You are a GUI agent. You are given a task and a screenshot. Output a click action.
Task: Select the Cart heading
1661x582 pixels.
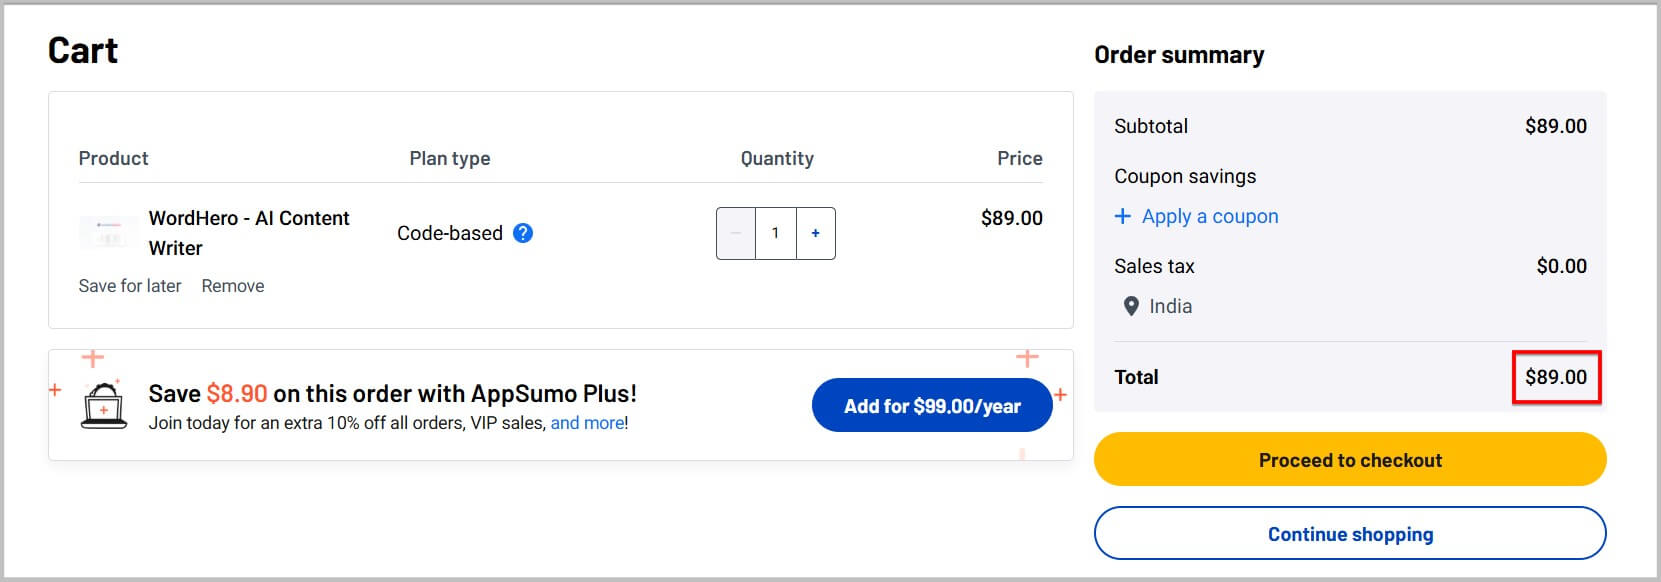click(x=83, y=50)
